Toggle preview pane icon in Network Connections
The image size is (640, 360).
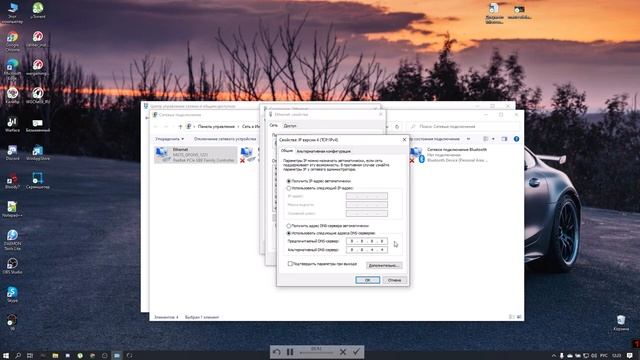(x=504, y=139)
